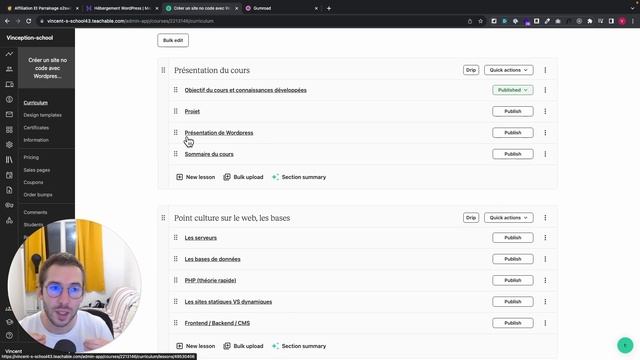Grab the drag handle for Les serveurs lesson

pos(176,238)
